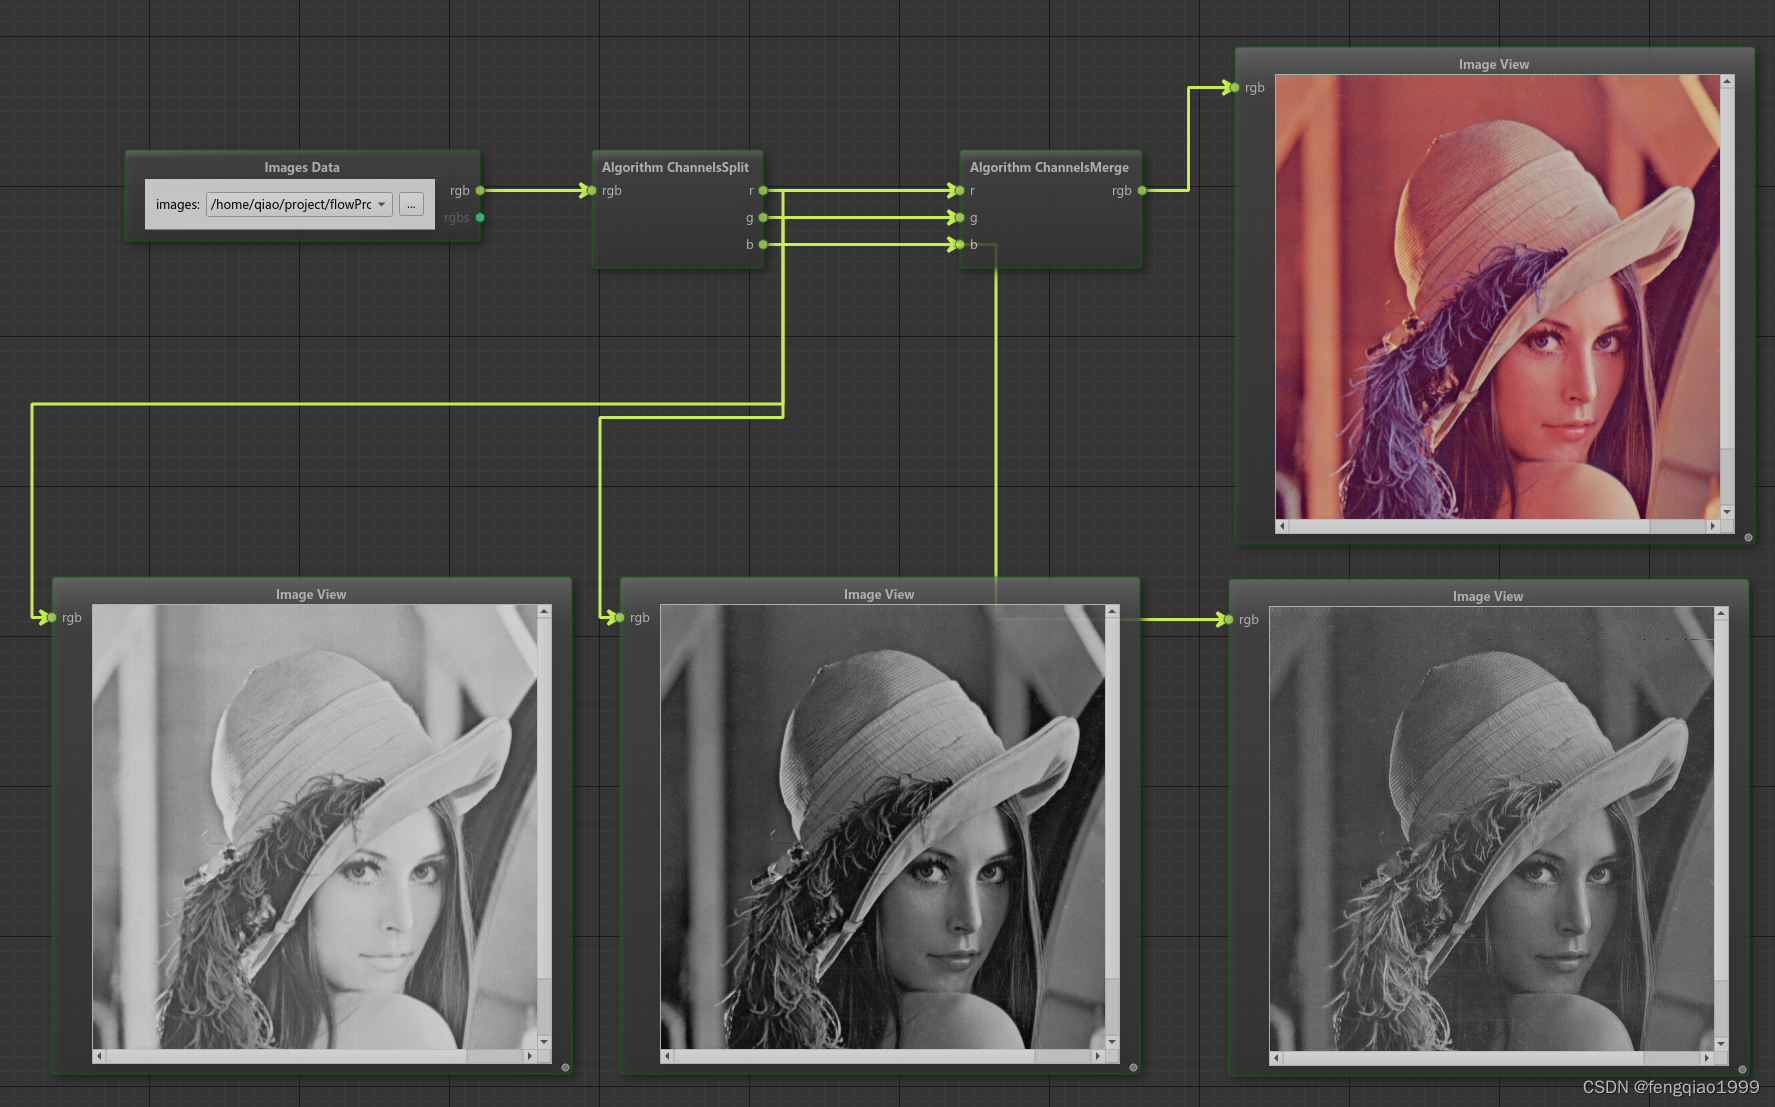The image size is (1775, 1107).
Task: Click the bottom-left grayscale red channel image
Action: point(315,827)
